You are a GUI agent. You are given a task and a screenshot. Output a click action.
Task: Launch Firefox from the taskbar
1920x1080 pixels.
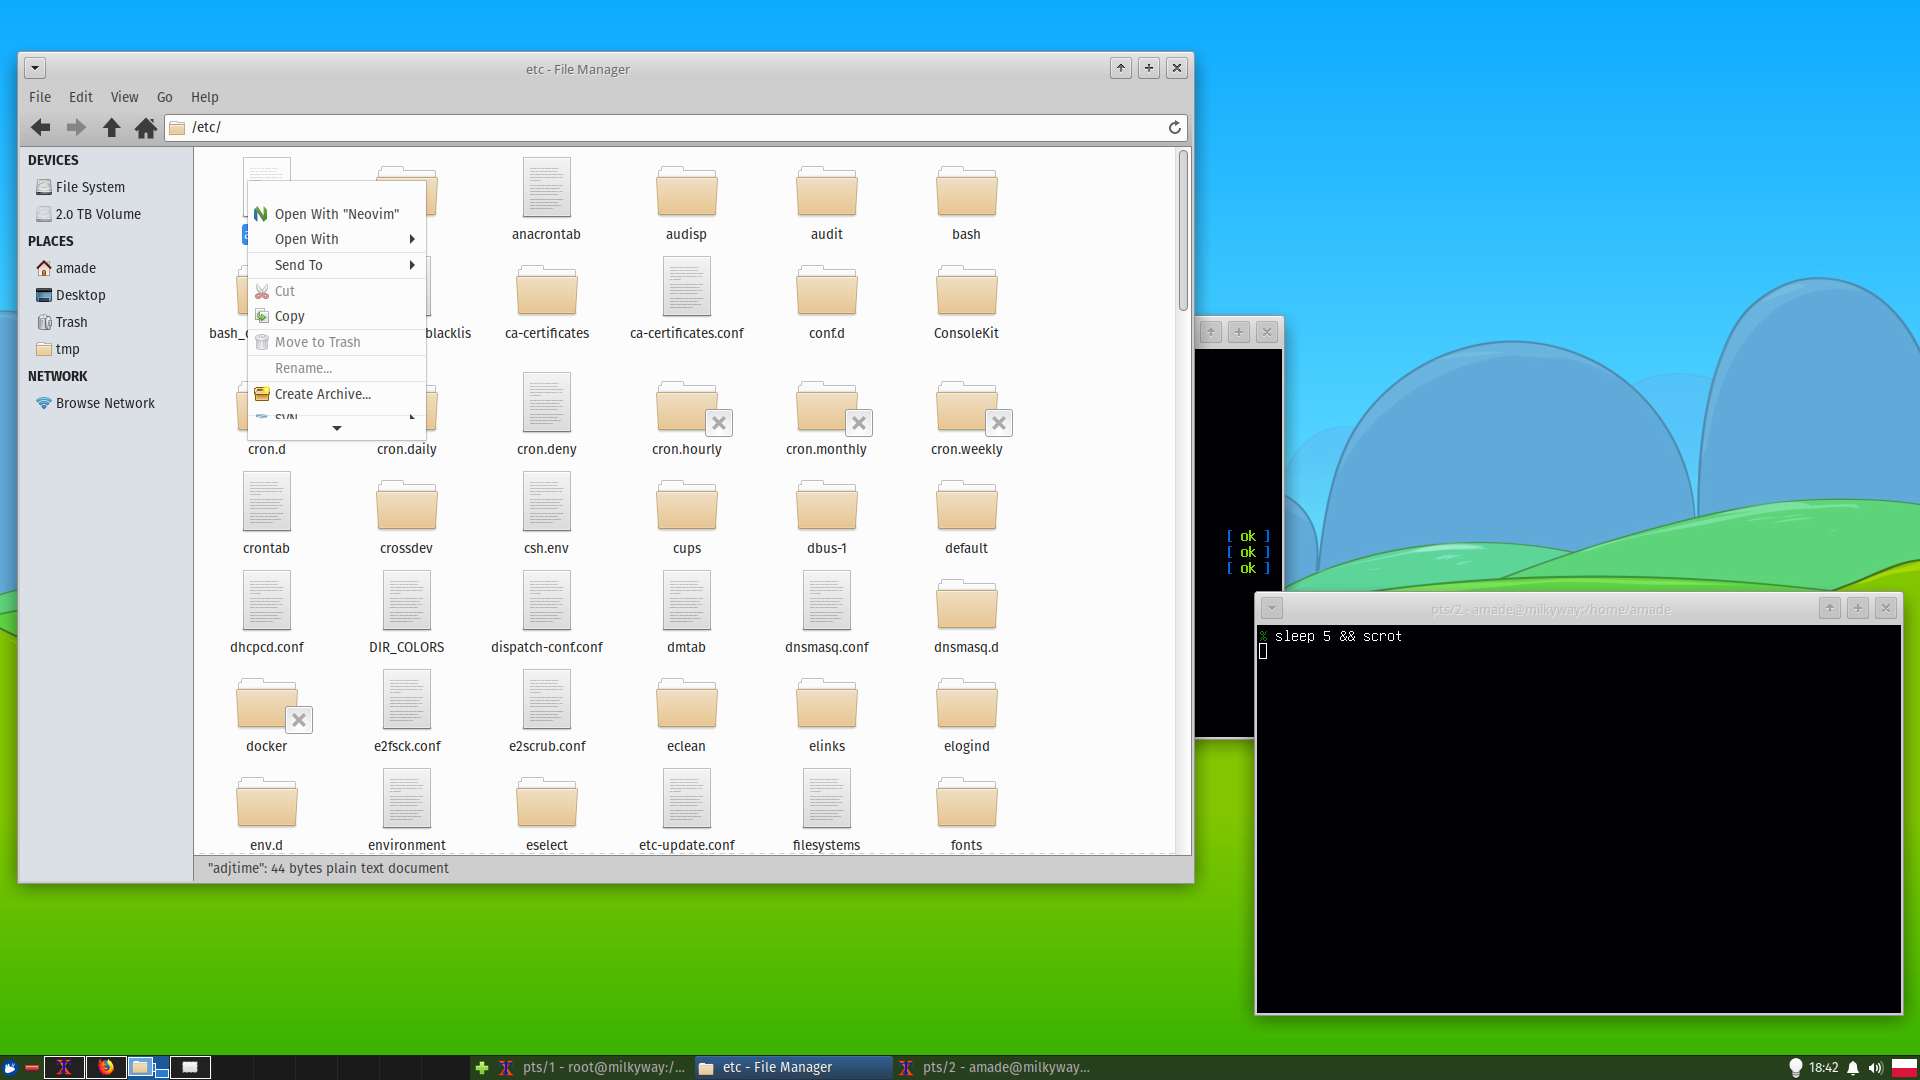[x=106, y=1067]
